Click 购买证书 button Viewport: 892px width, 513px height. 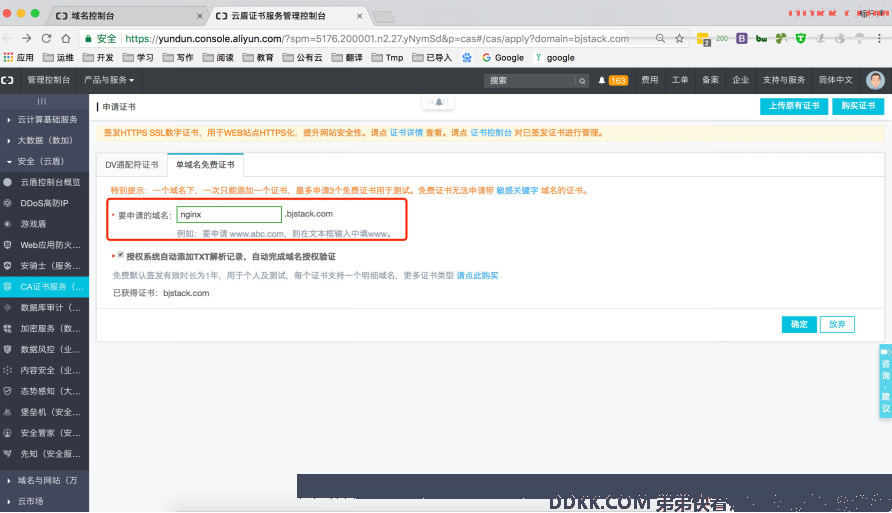(858, 106)
